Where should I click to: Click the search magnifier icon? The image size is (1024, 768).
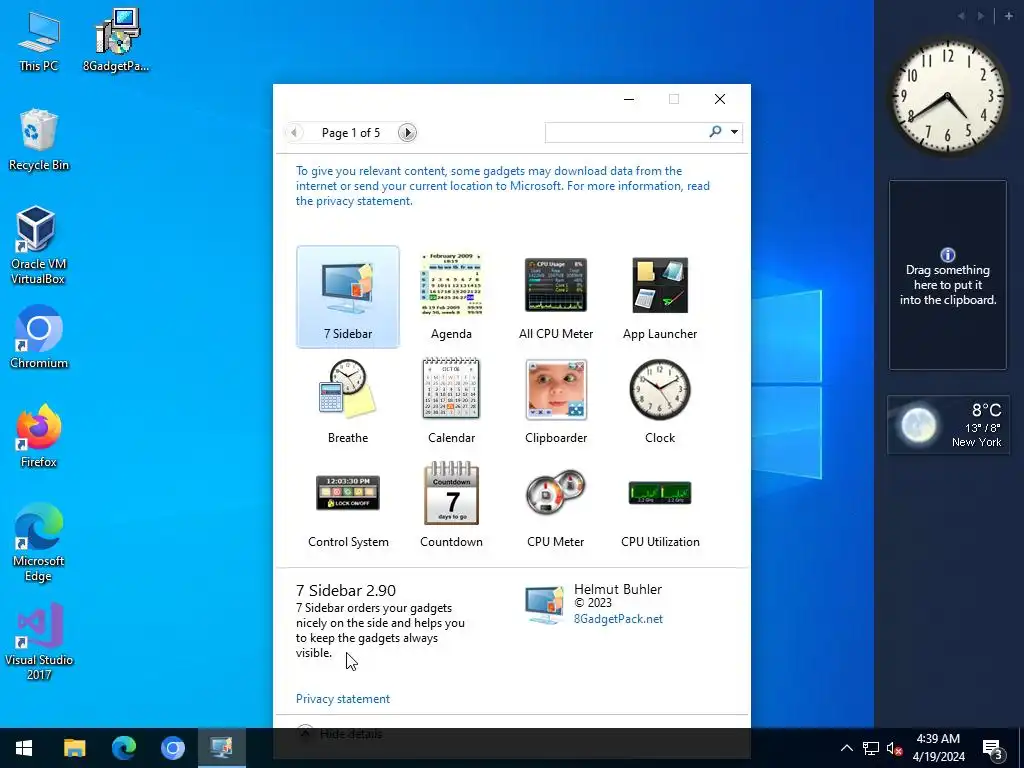[715, 132]
